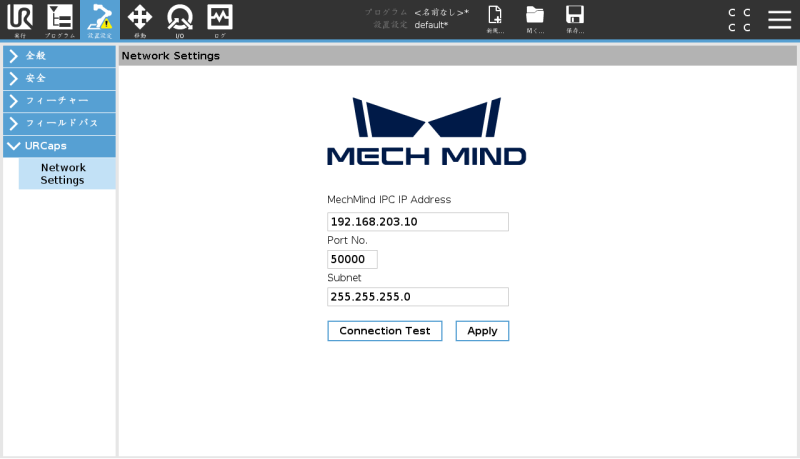Expand the フィールドバス section
The image size is (800, 459).
(59, 123)
